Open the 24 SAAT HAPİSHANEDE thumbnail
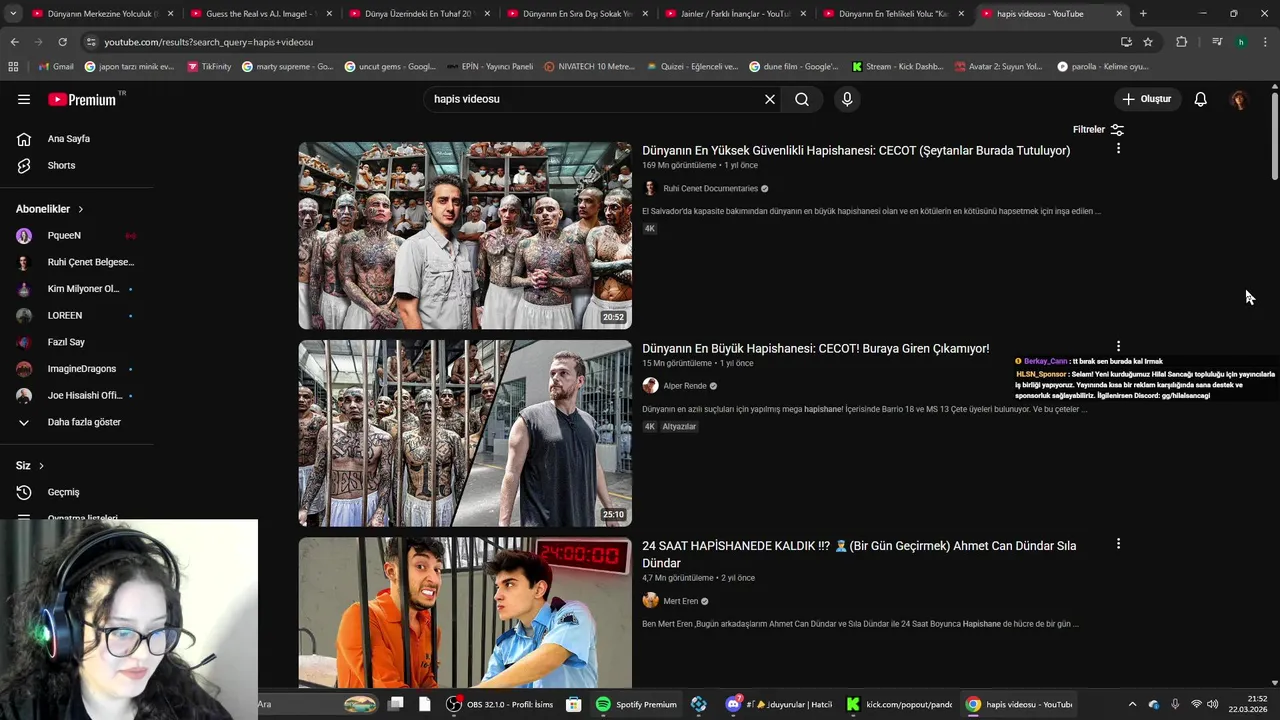 [x=465, y=612]
